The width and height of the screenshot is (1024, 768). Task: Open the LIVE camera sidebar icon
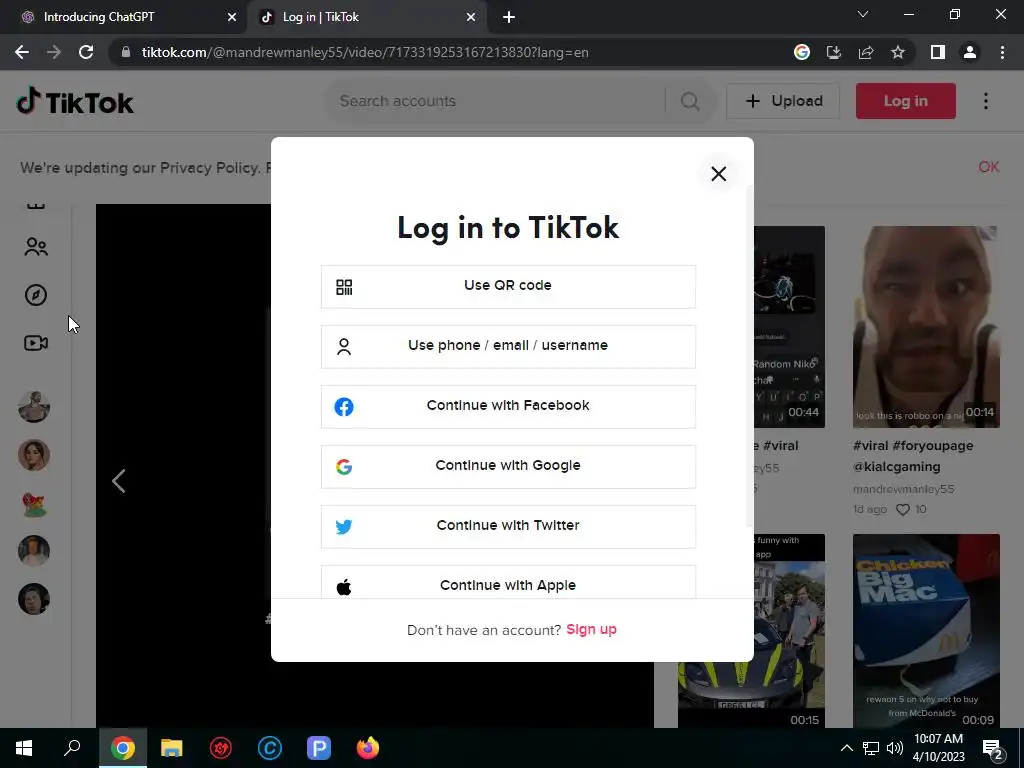coord(36,343)
